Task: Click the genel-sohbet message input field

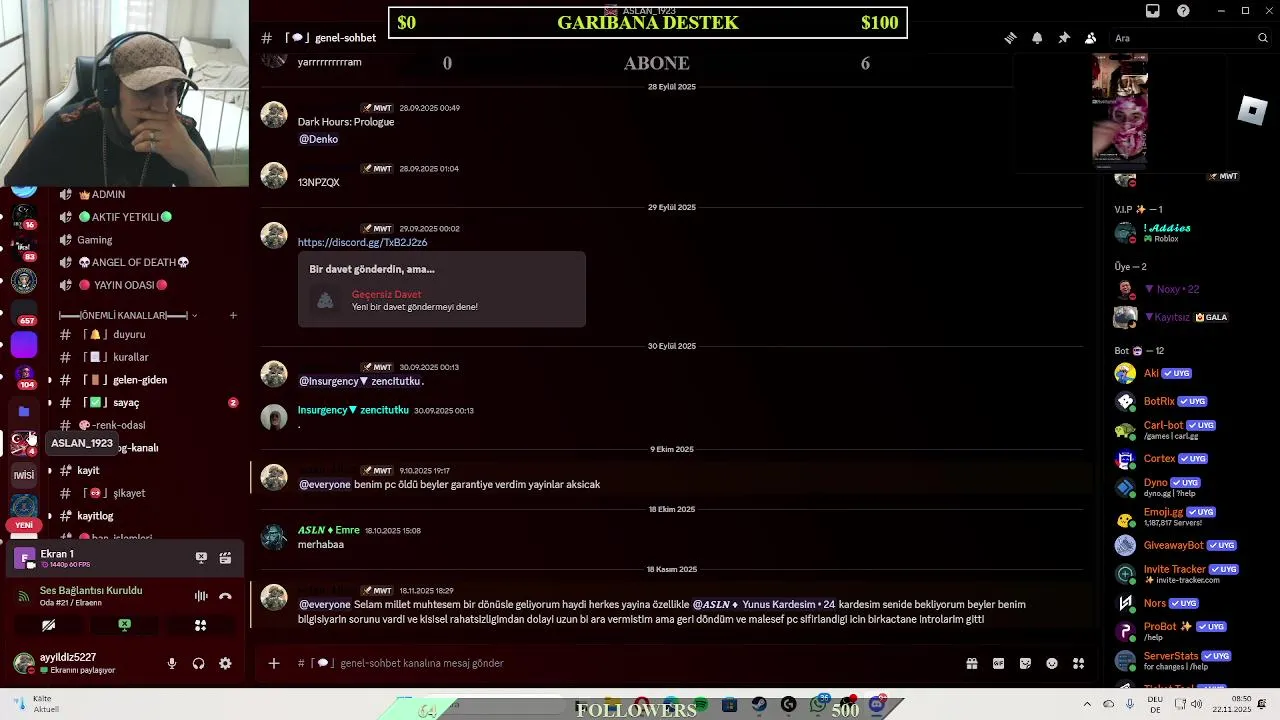Action: 620,663
